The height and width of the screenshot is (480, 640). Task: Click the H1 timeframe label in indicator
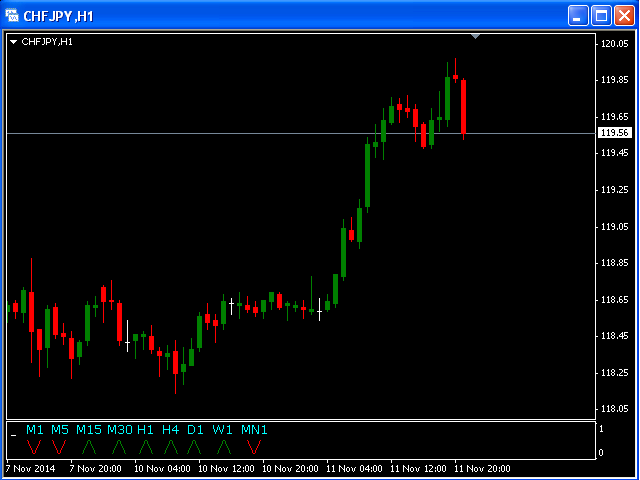point(145,430)
